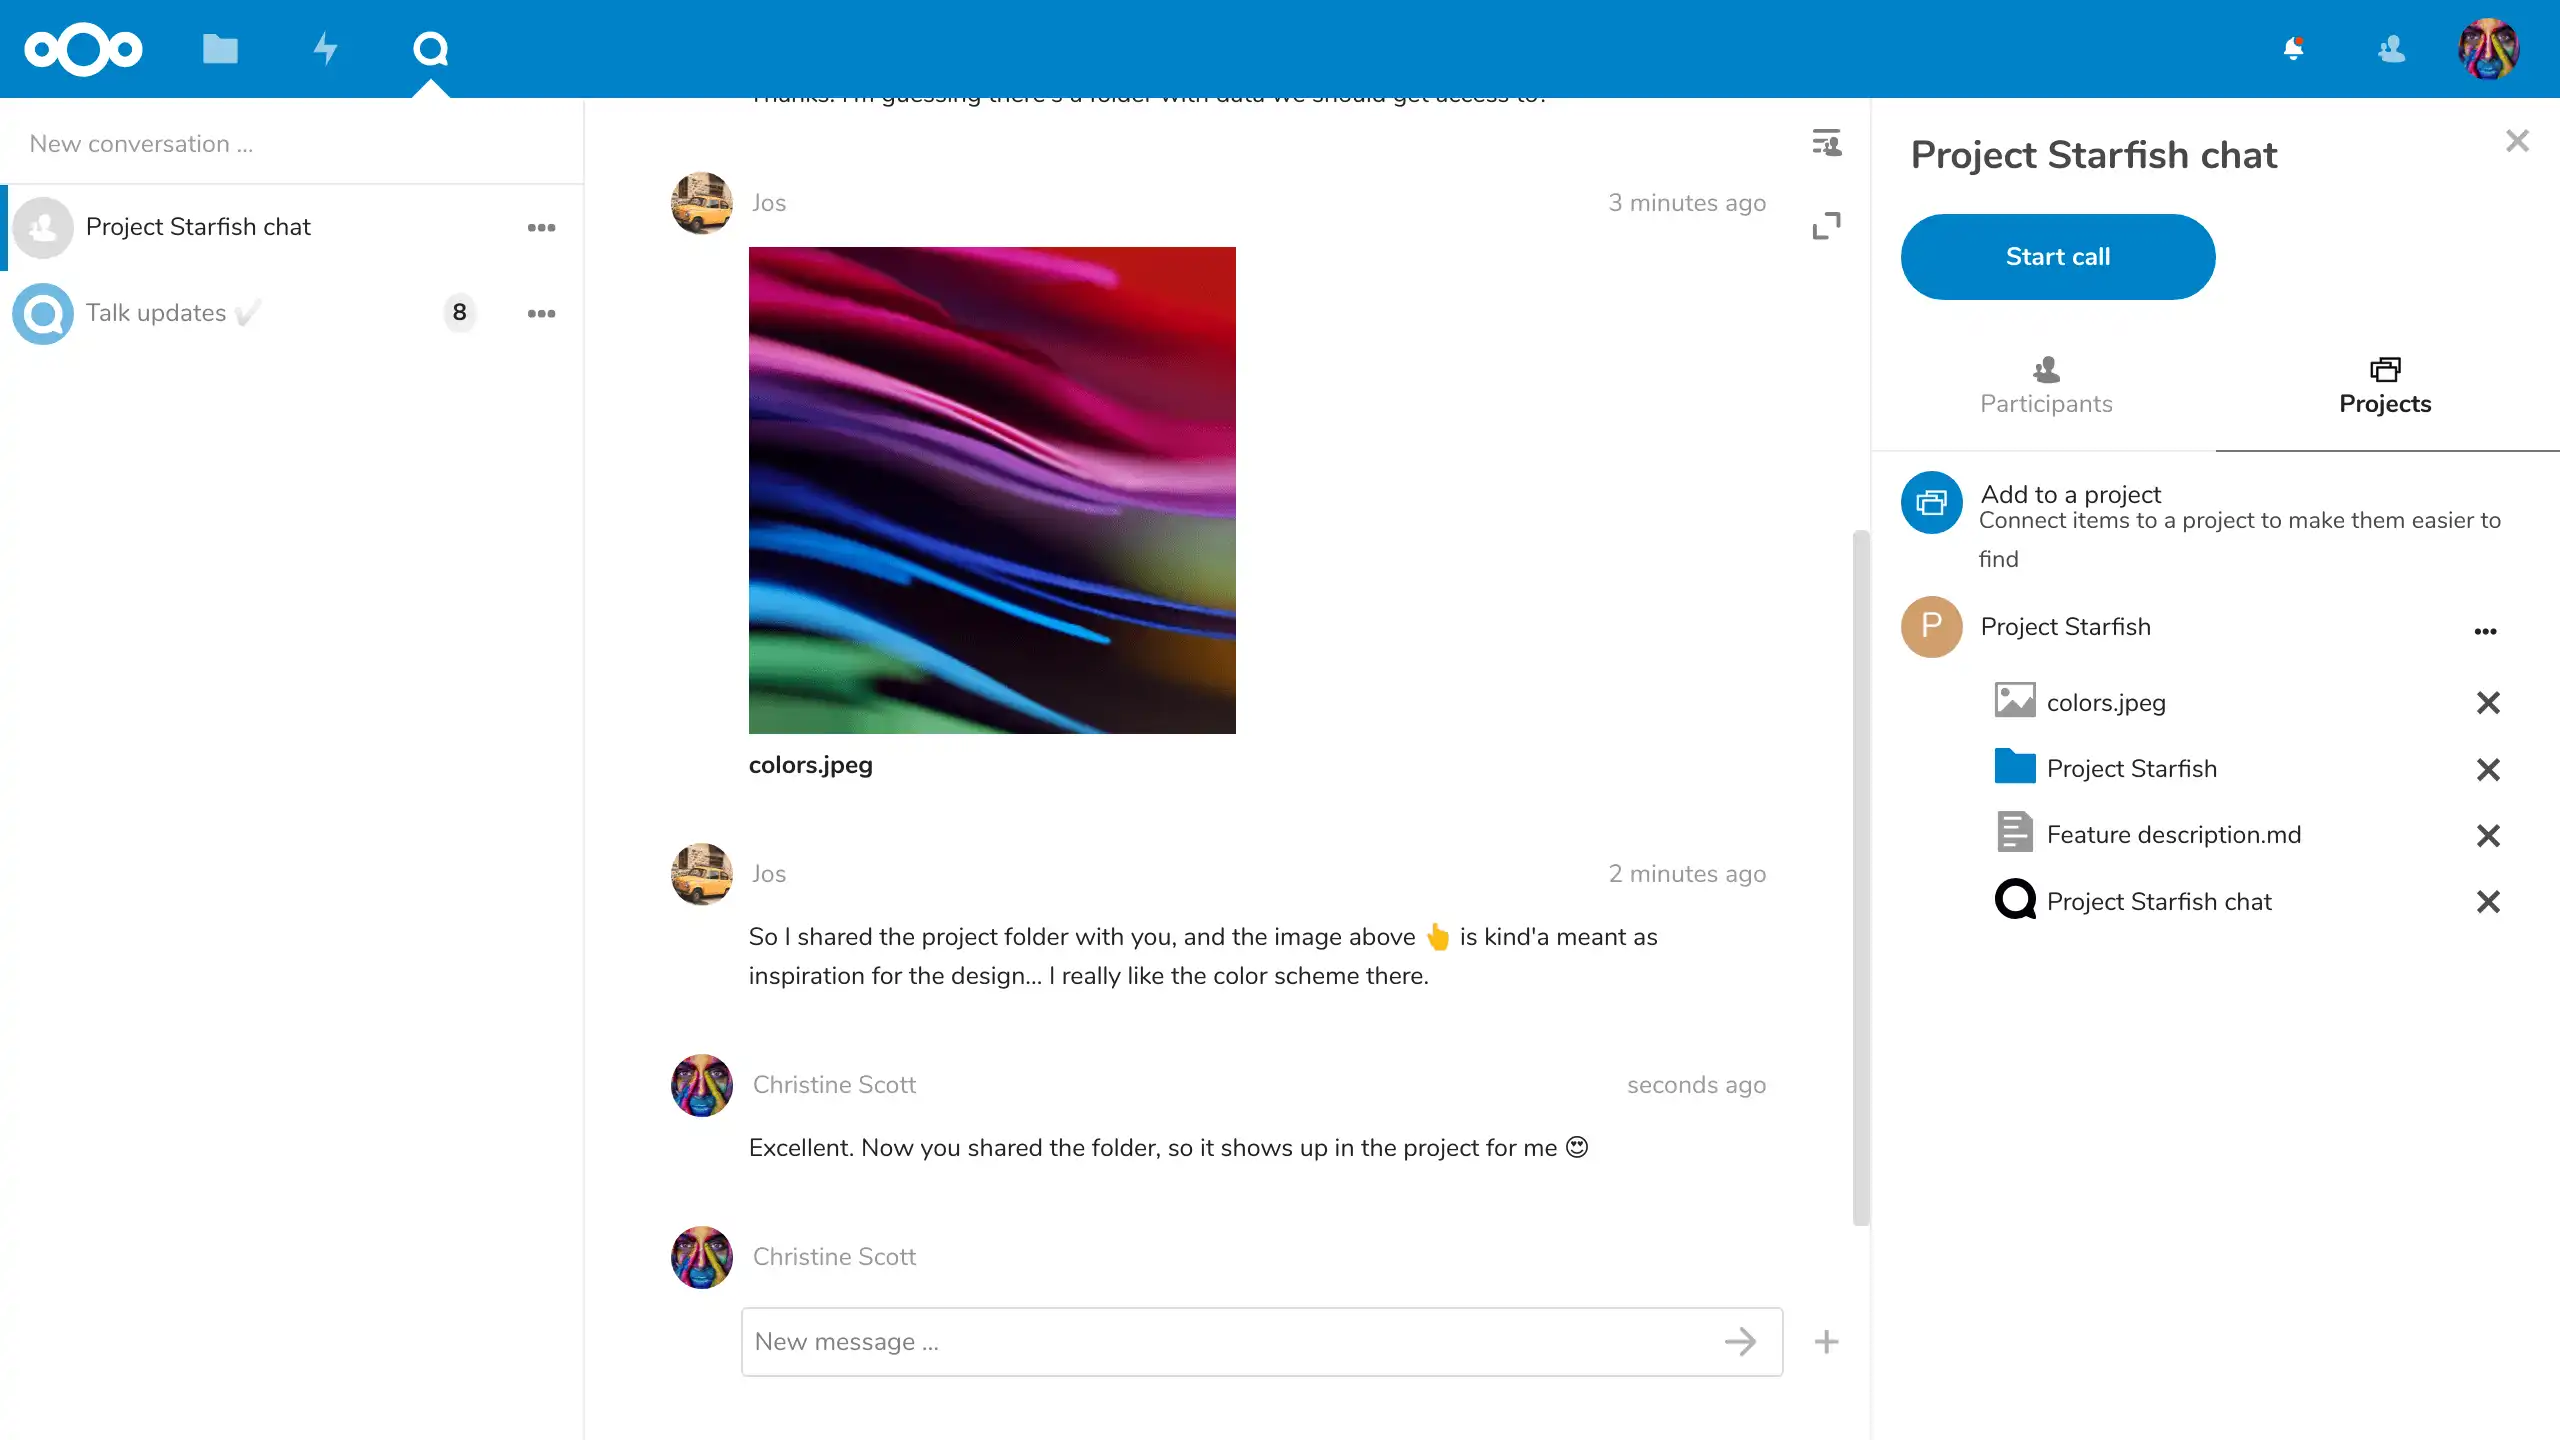Switch to Participants panel tab

[x=2047, y=383]
